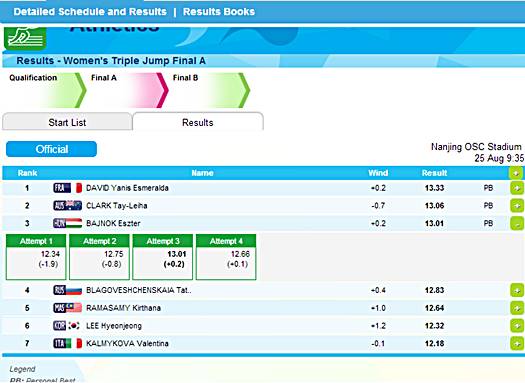Click the Attempt 1 box showing 12.34
Viewport: 525px width, 383px height.
tap(36, 257)
